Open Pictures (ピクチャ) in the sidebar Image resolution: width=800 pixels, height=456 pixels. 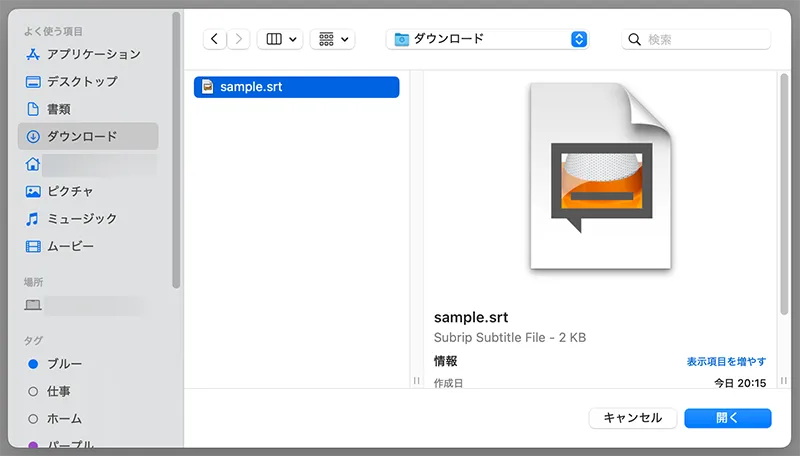(x=88, y=191)
